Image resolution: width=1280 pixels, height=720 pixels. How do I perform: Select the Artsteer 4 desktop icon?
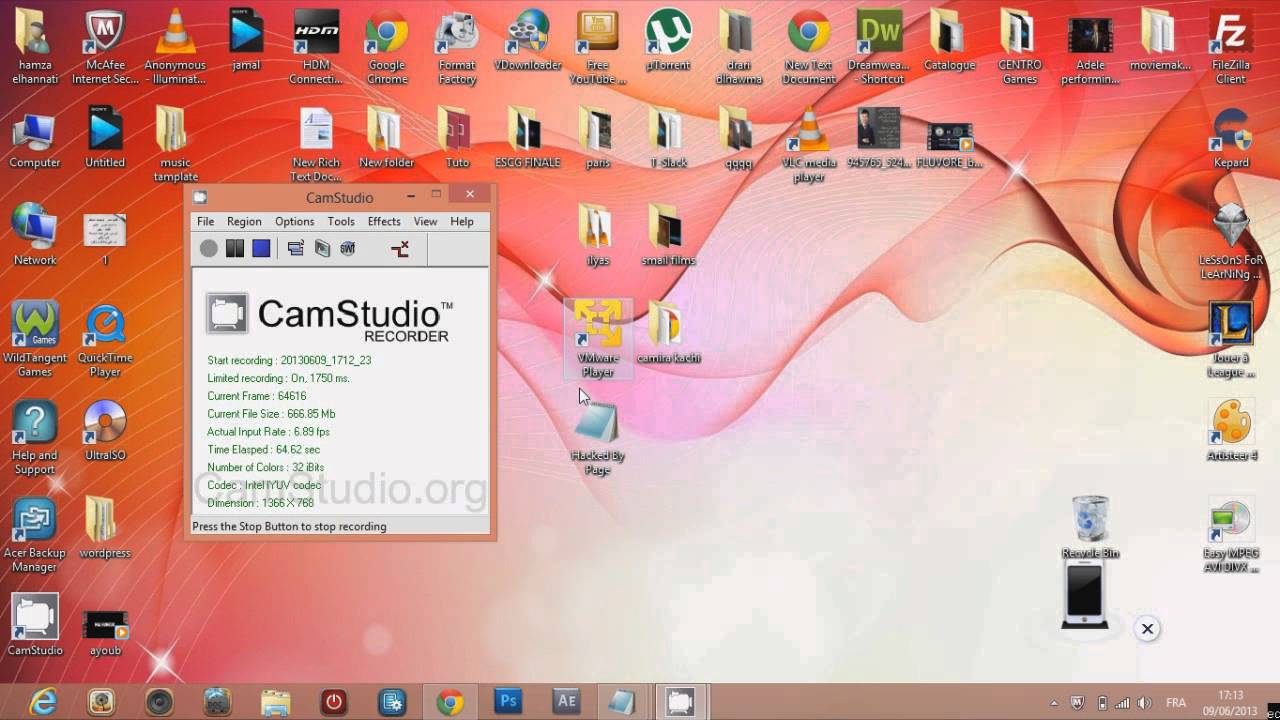click(x=1231, y=430)
